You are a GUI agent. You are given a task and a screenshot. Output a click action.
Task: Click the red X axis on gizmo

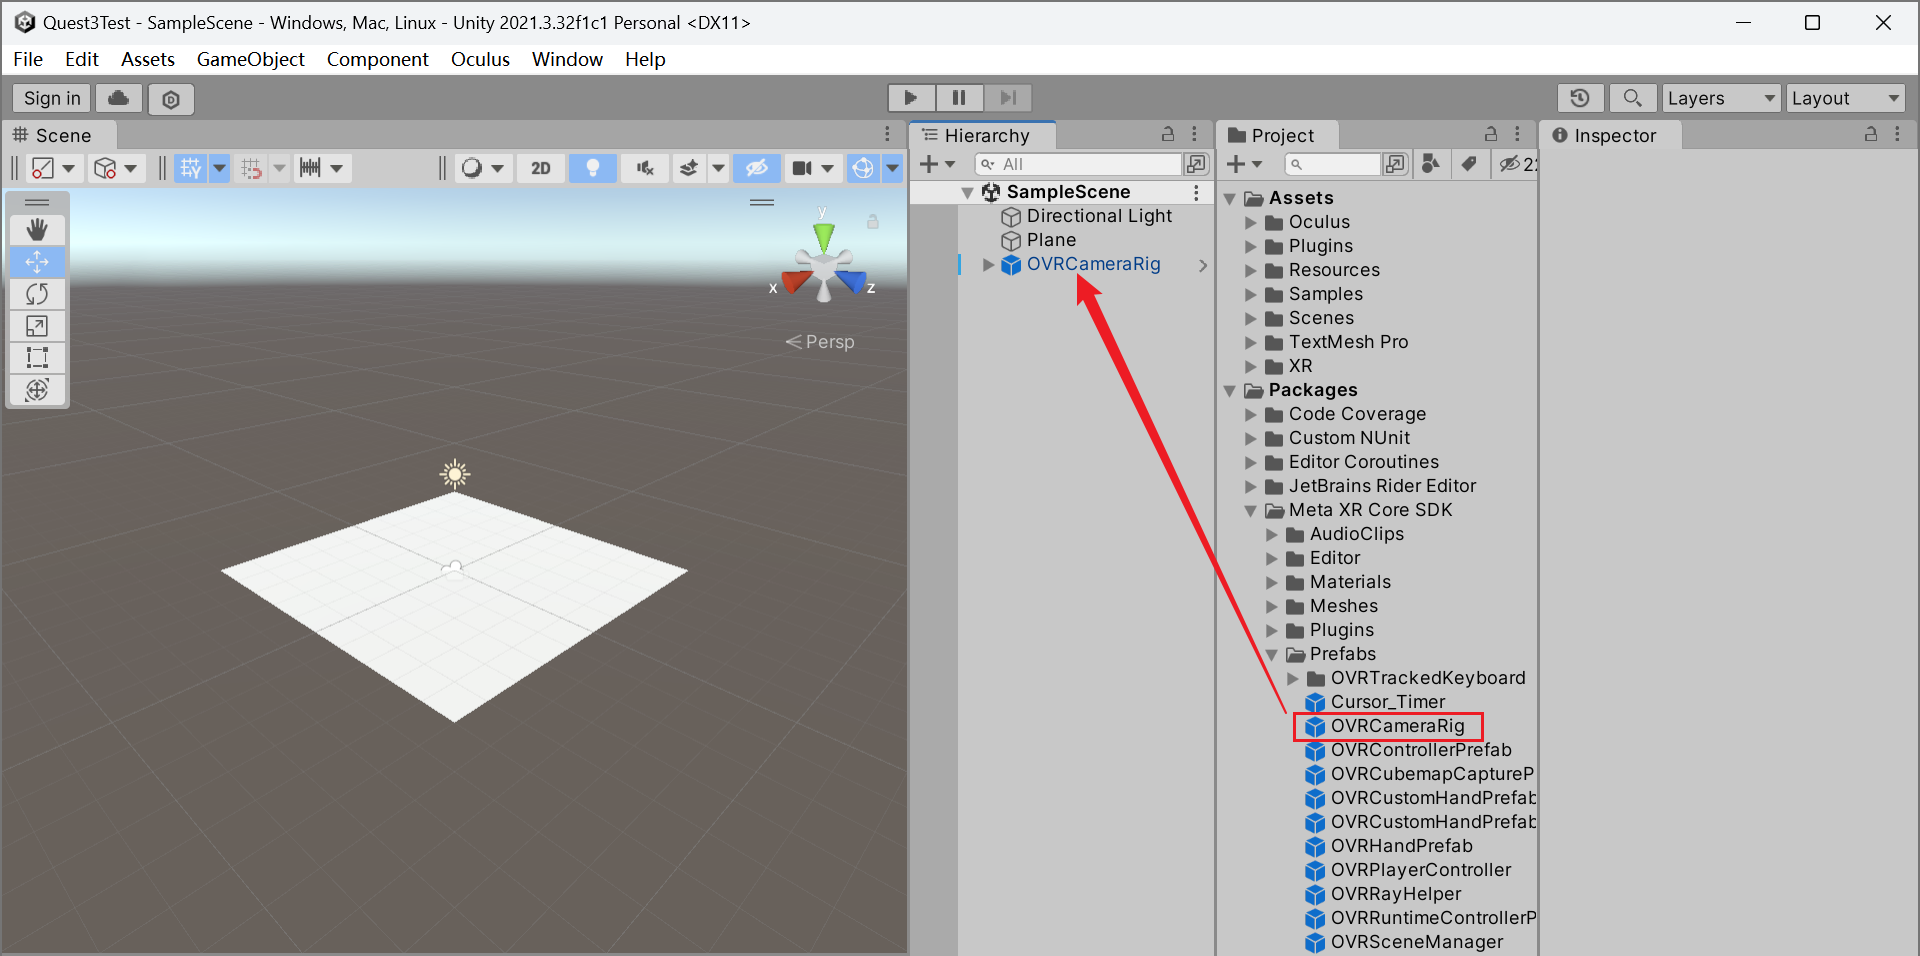click(x=796, y=281)
